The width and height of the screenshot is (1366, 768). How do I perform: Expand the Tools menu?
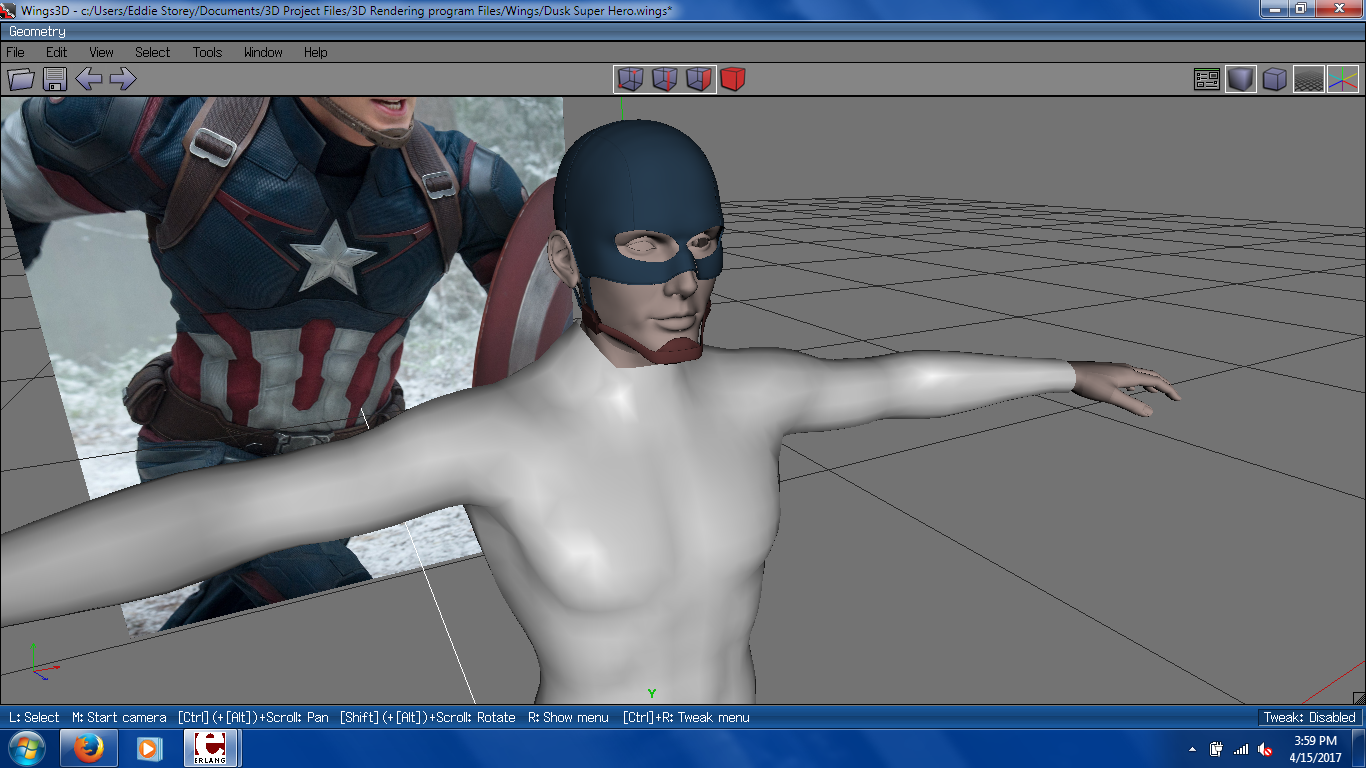pos(207,52)
